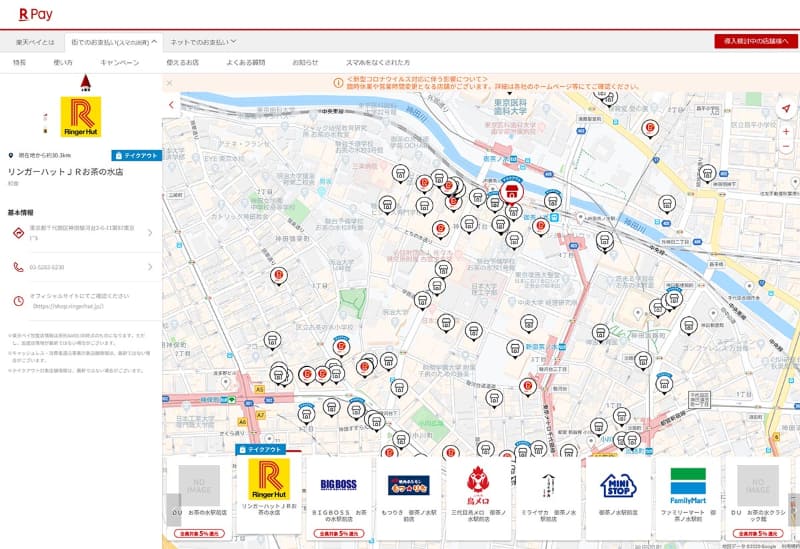The height and width of the screenshot is (549, 800).
Task: Click the lone red pin near 1丁目 on the west
Action: pyautogui.click(x=279, y=276)
